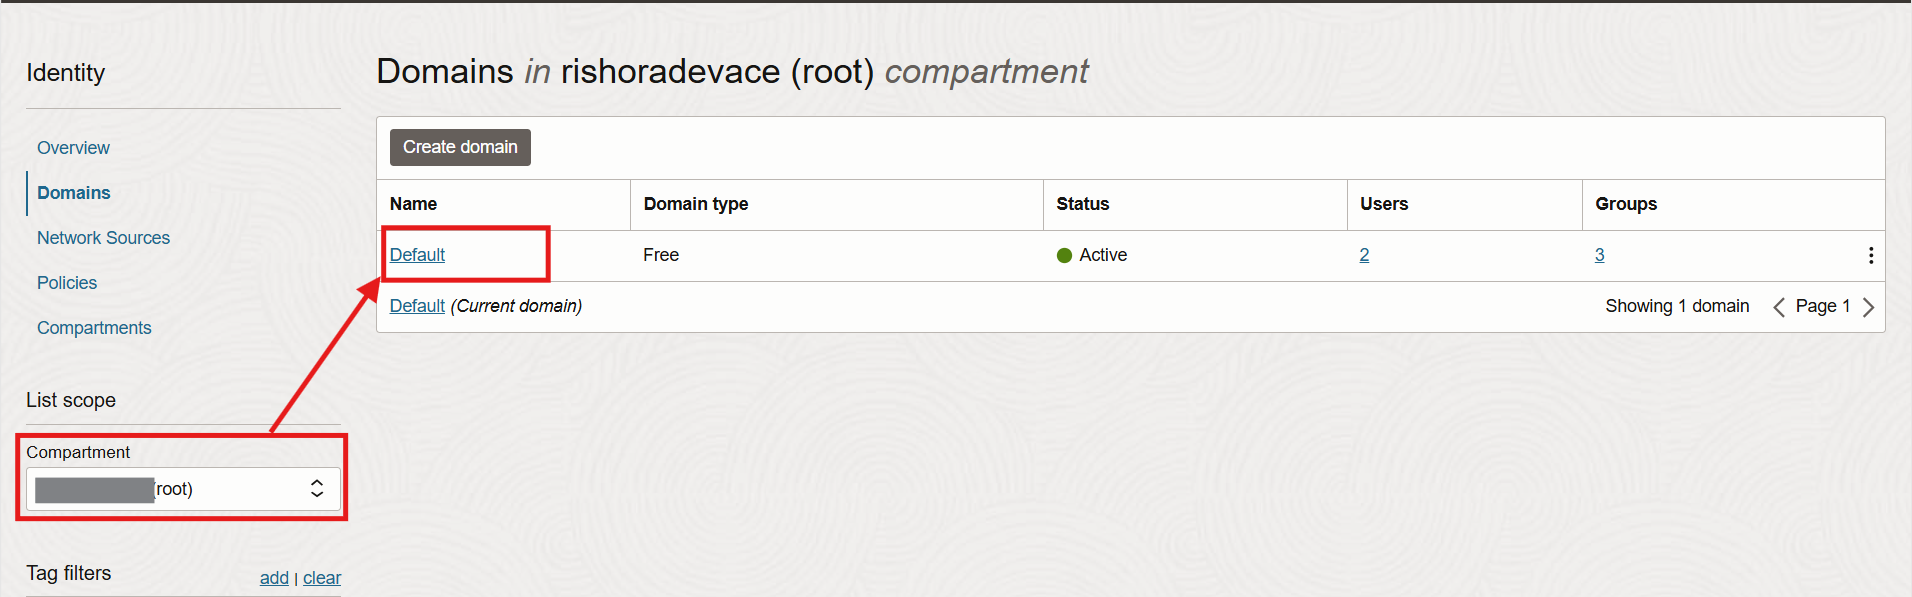Open the Policies page
Image resolution: width=1912 pixels, height=597 pixels.
coord(66,282)
